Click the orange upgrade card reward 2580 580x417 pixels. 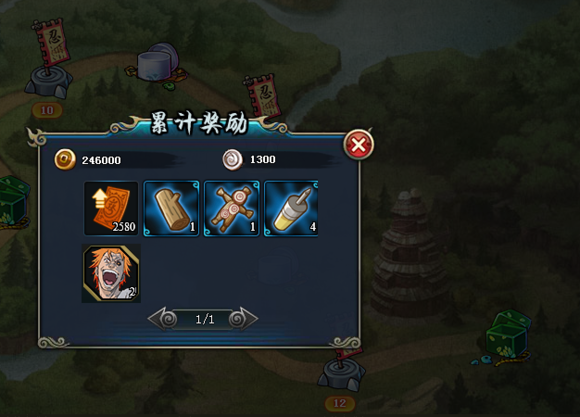click(x=111, y=208)
